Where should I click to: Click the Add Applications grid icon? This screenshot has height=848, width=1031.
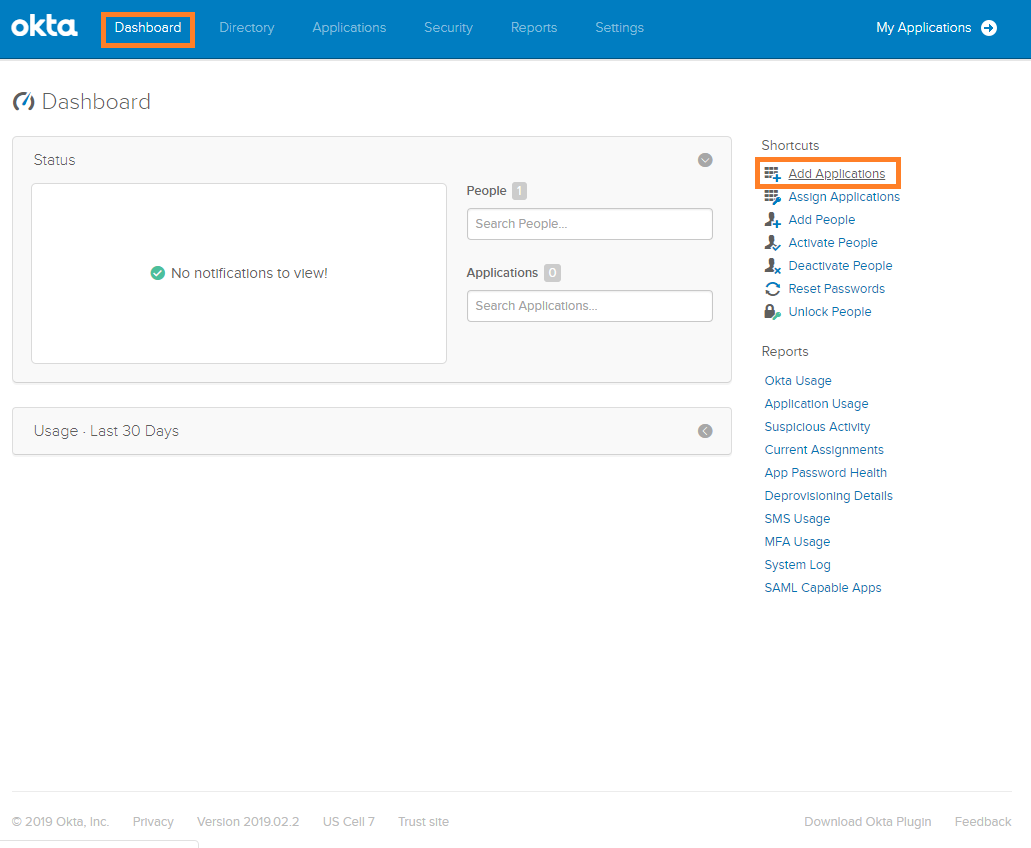coord(772,174)
